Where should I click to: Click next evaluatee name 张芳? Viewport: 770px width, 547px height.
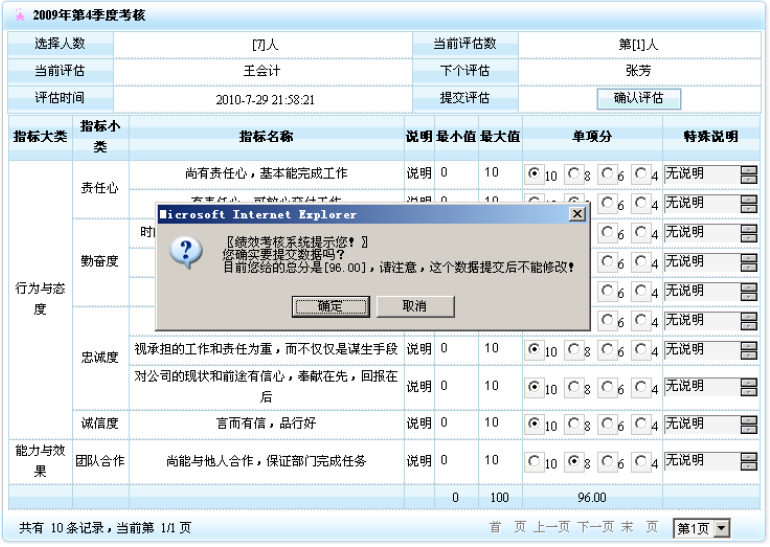click(x=638, y=71)
